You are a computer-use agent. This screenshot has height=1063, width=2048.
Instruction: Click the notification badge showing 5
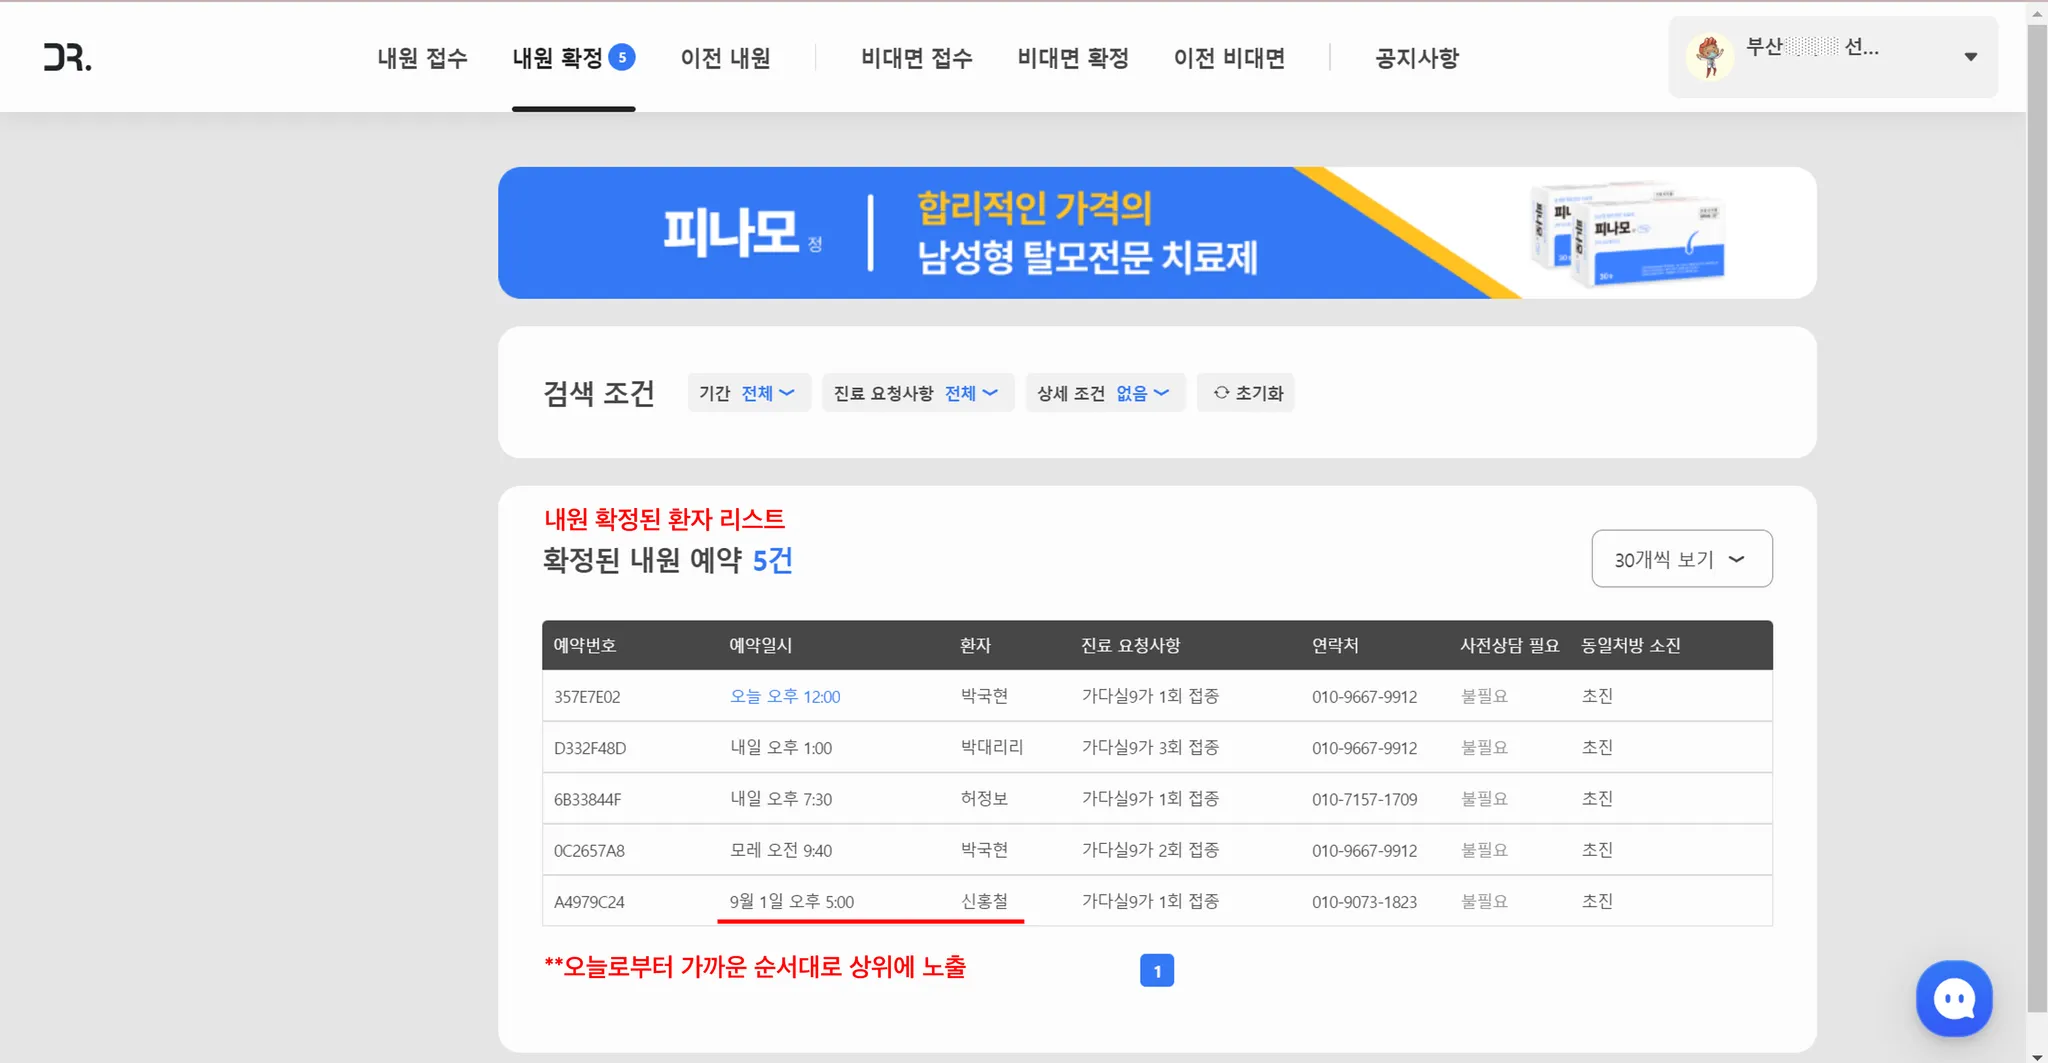(622, 57)
